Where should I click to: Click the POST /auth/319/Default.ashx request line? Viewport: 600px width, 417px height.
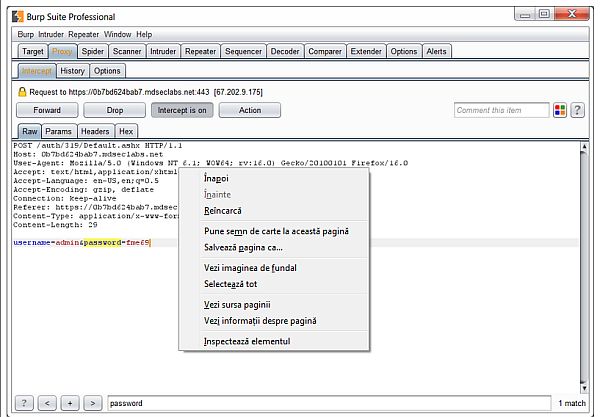(98, 145)
